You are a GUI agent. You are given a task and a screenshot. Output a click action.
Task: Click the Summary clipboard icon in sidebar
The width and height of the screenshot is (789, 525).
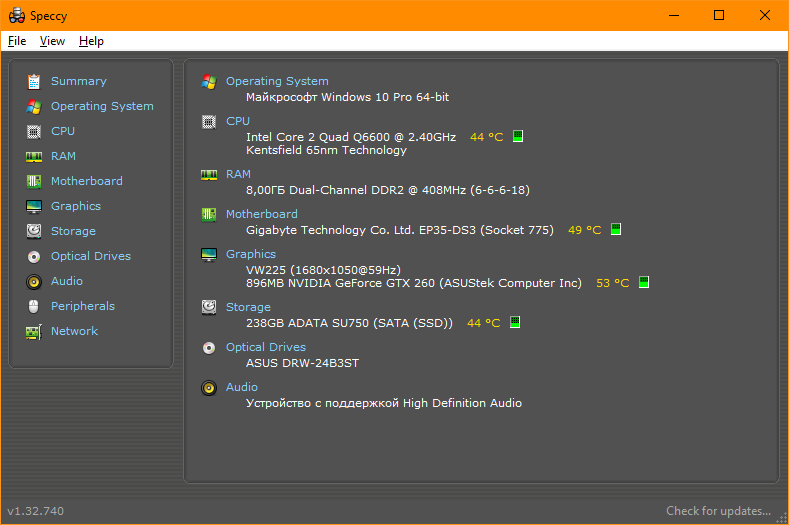(34, 82)
